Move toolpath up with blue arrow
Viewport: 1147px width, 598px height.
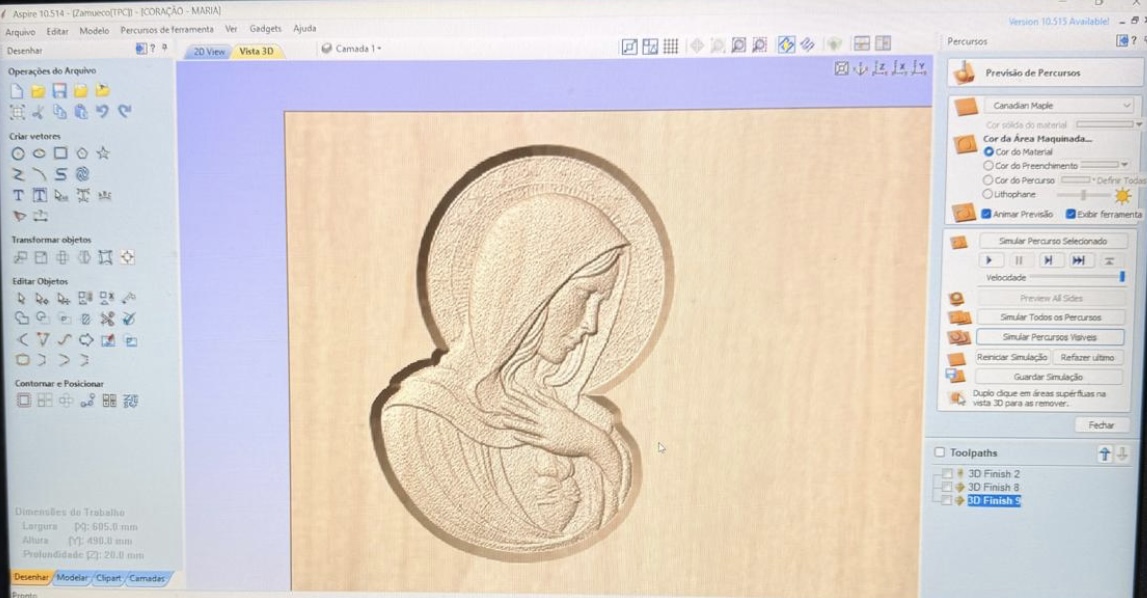click(x=1104, y=454)
